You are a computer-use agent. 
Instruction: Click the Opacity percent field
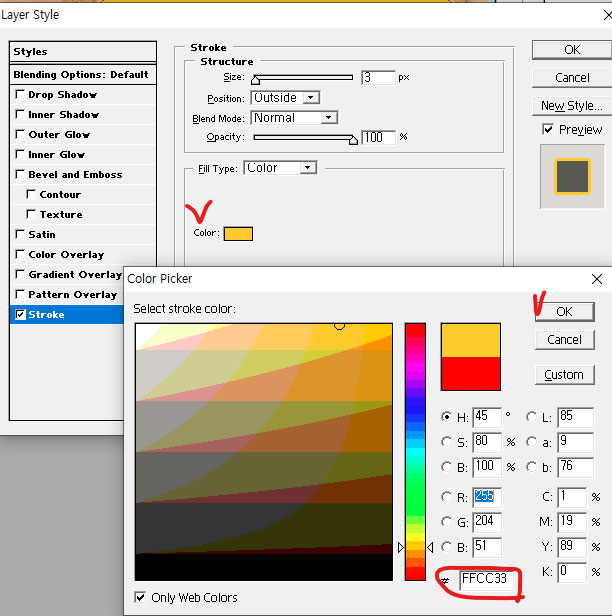(x=378, y=138)
